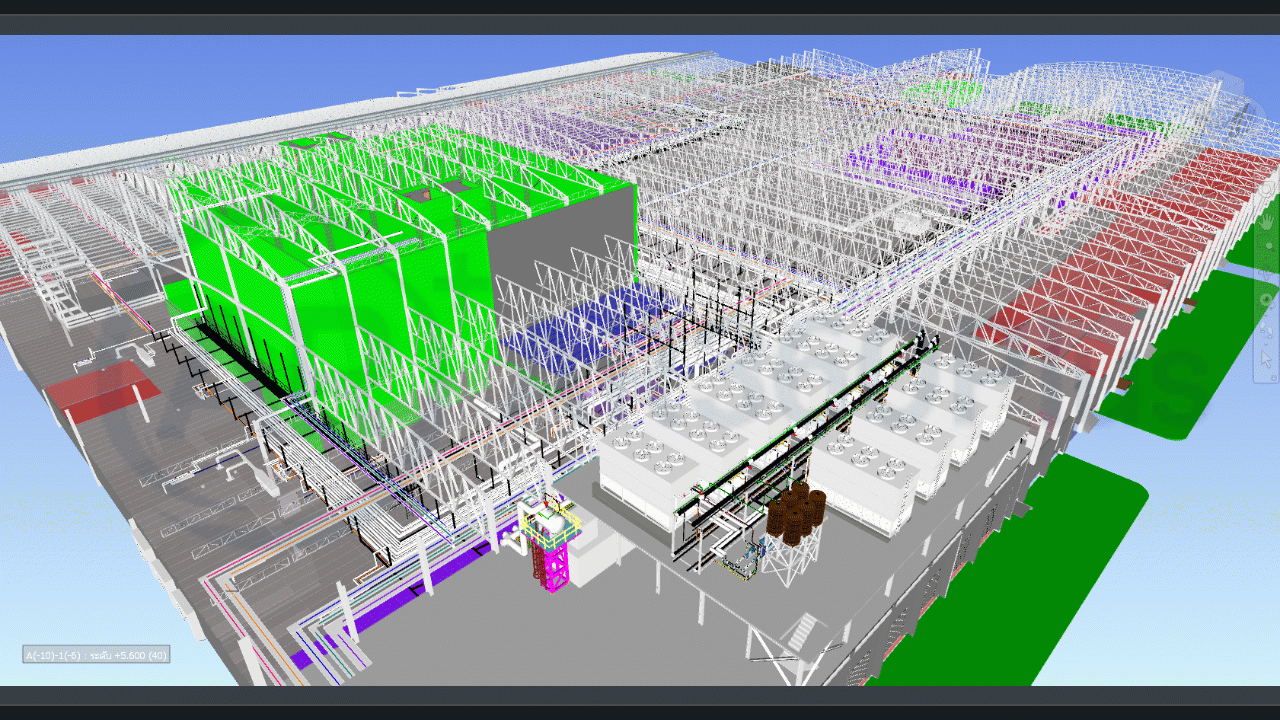Activate the Zoom tool in navigation bar
This screenshot has height=720, width=1280.
pos(1266,246)
